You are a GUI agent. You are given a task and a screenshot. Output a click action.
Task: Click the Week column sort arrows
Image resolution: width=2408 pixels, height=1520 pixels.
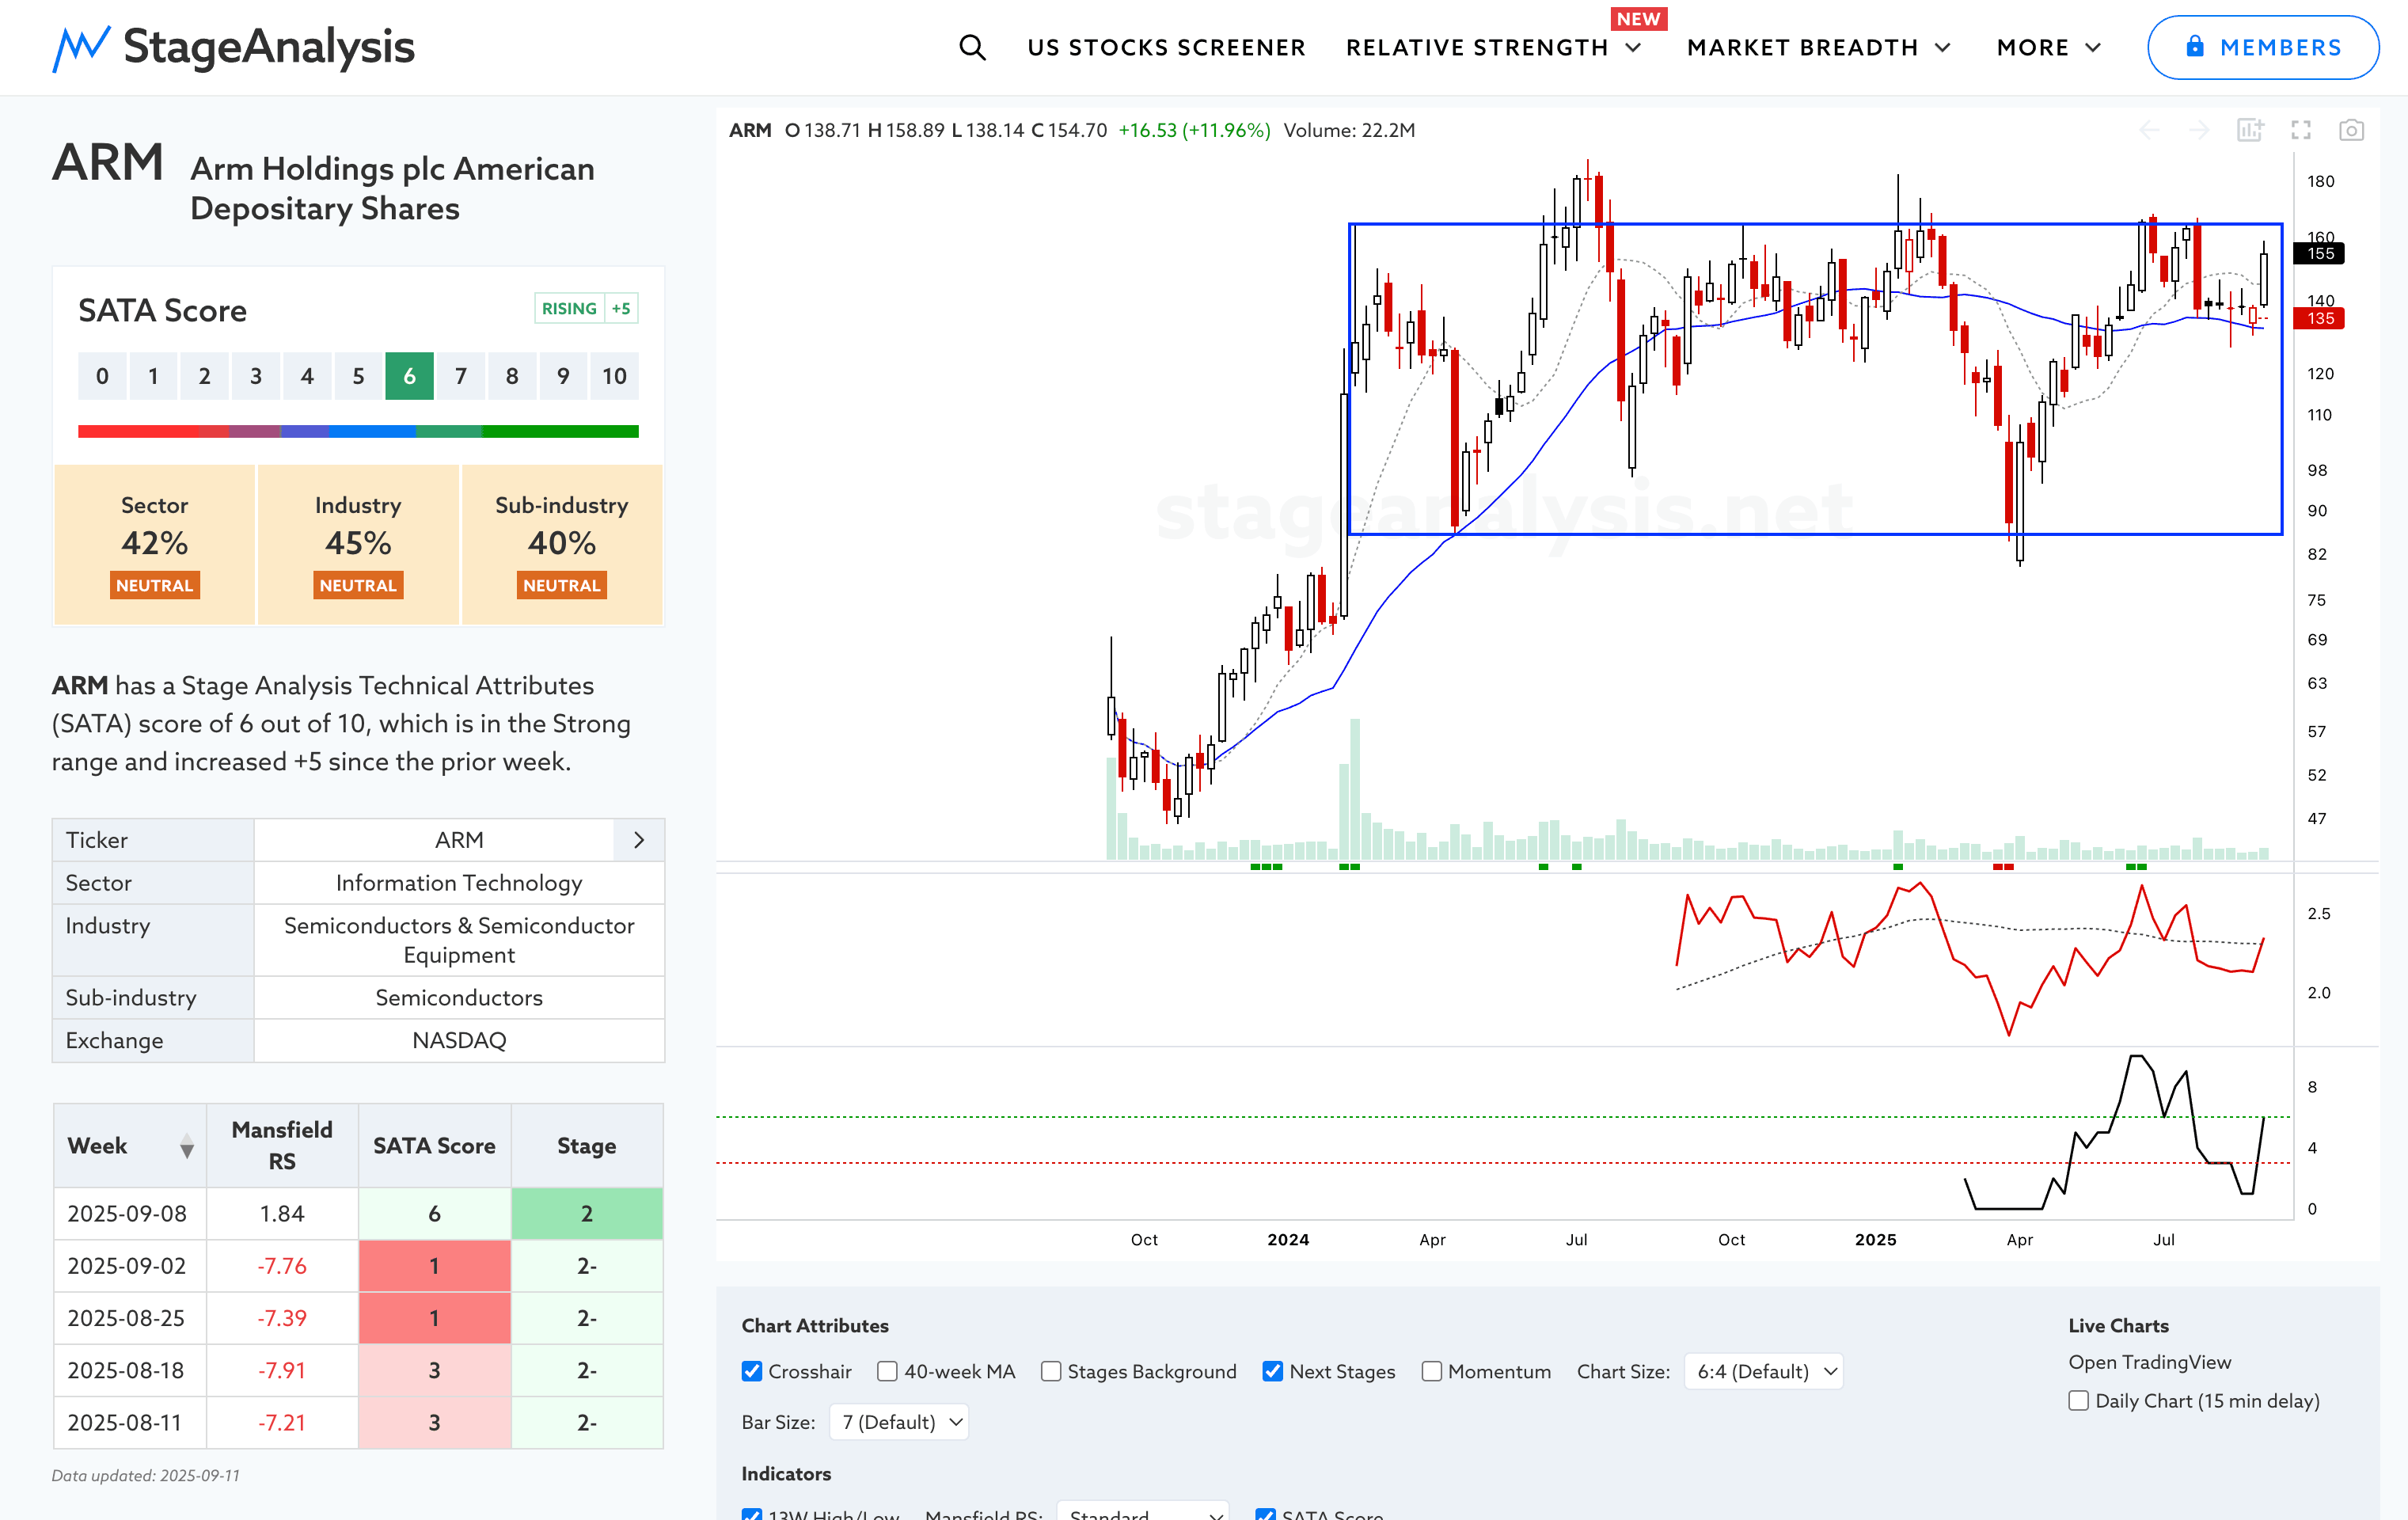coord(187,1146)
